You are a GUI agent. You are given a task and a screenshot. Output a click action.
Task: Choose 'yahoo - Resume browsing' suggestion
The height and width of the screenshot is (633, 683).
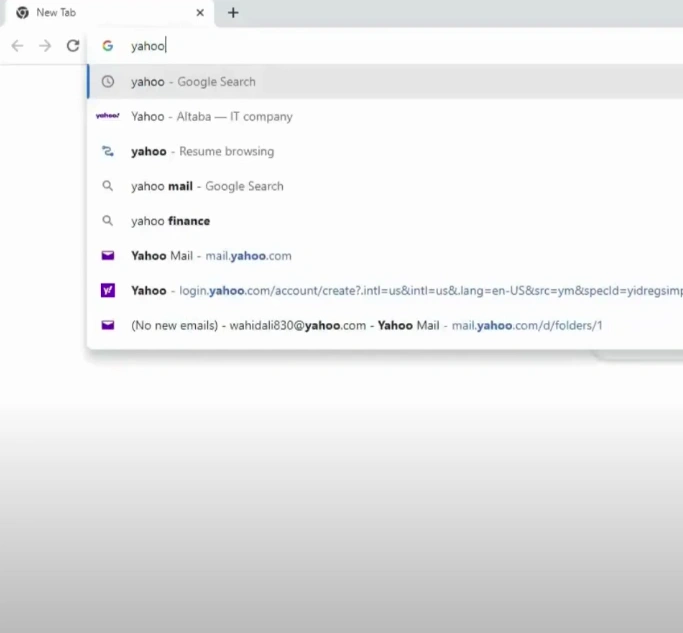click(x=385, y=151)
